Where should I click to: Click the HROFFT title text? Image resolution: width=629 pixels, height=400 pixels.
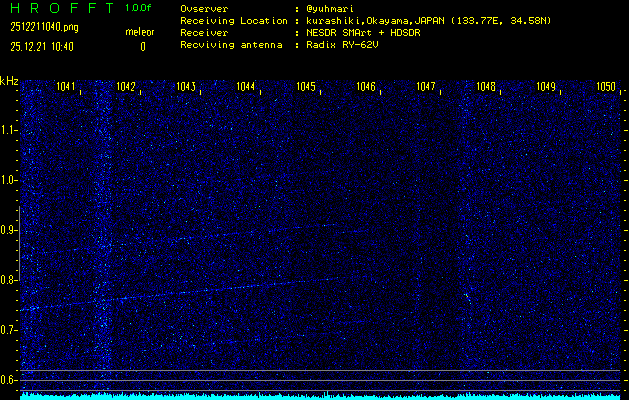pos(55,8)
